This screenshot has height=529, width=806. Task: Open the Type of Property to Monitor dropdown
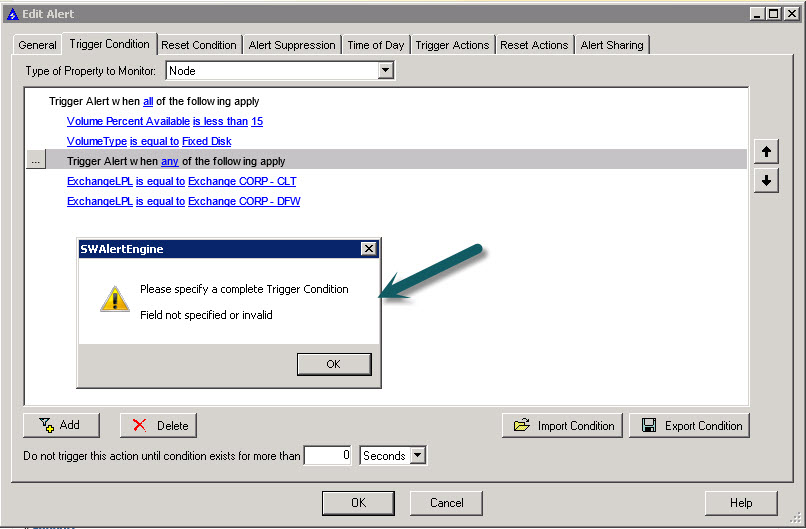pos(386,70)
